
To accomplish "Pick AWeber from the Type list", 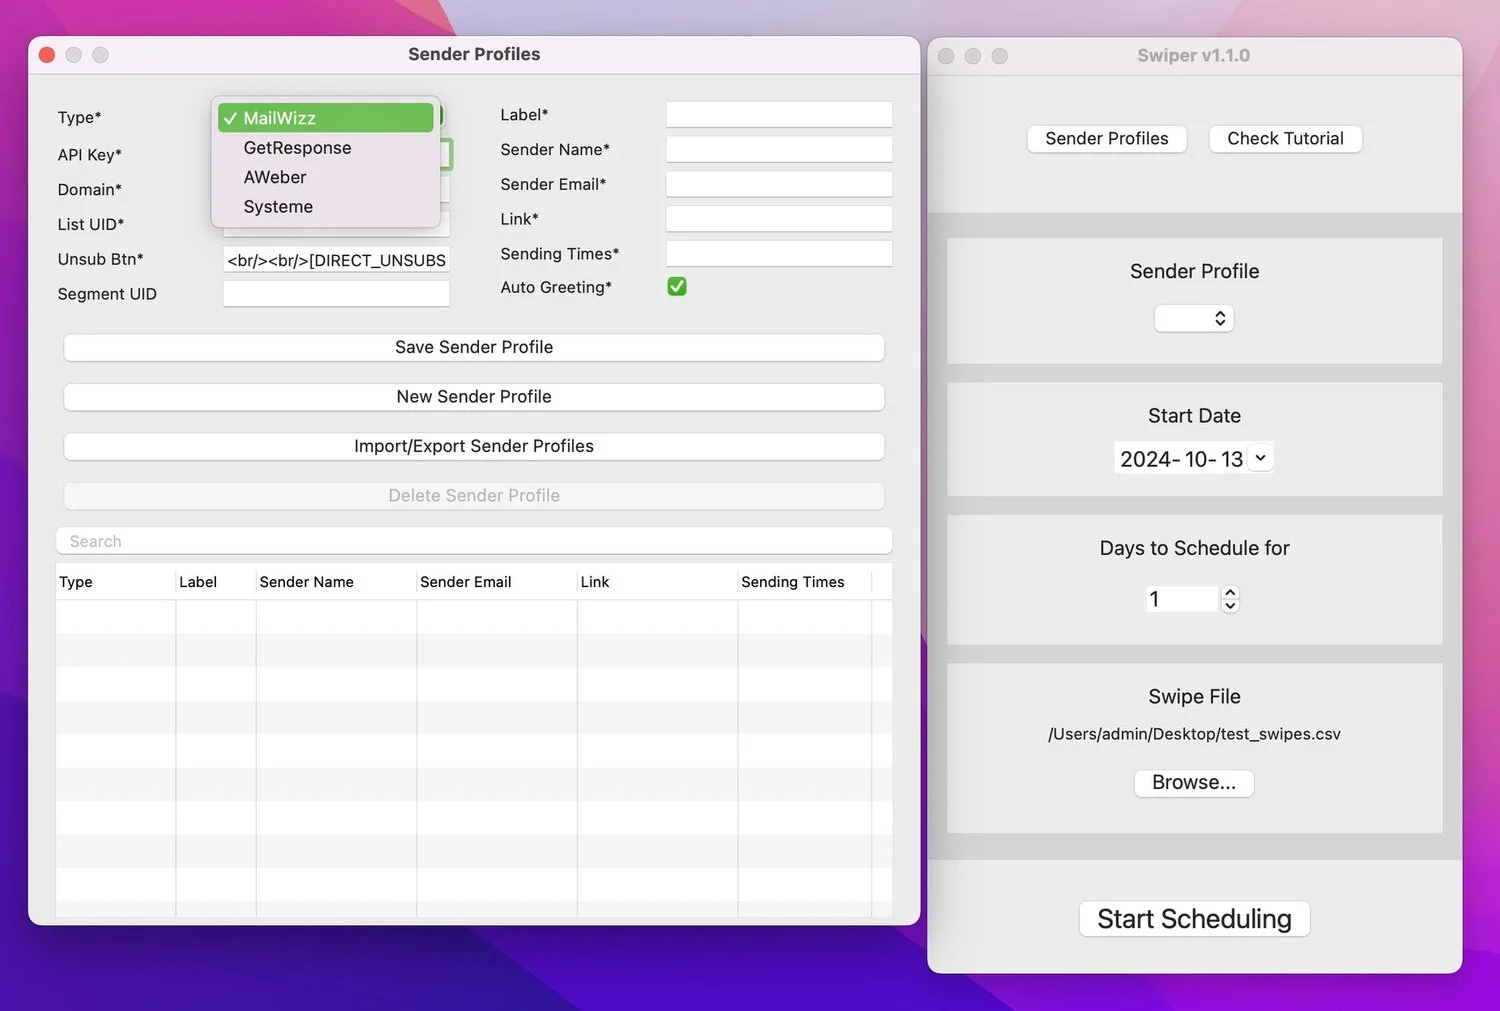I will click(x=326, y=177).
